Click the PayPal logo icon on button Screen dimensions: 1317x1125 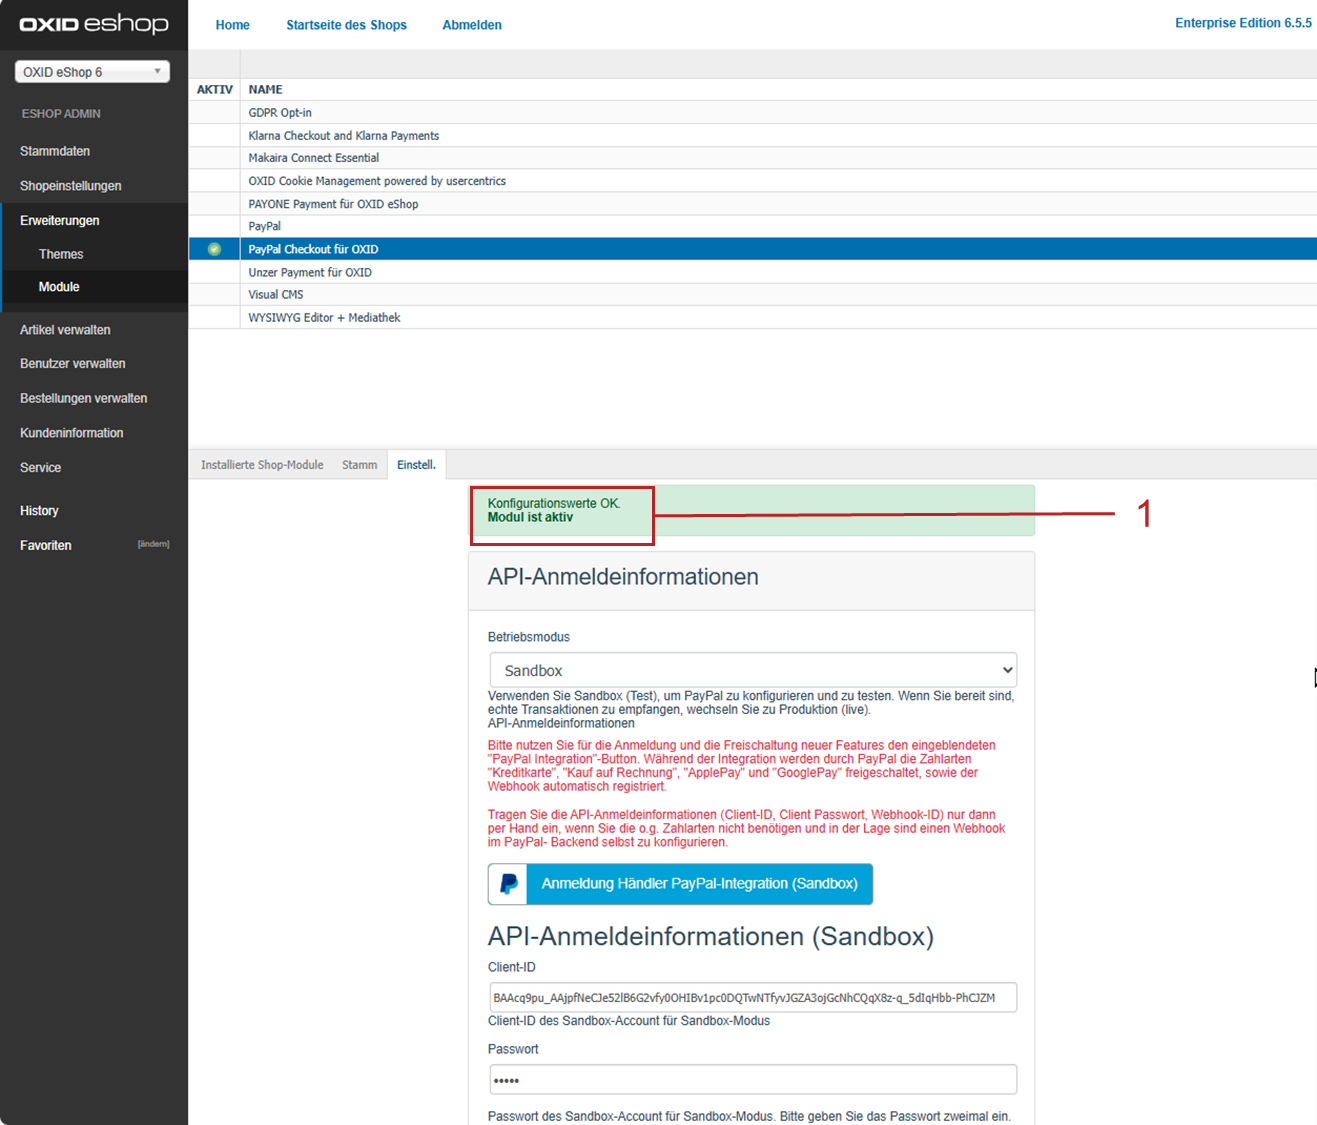click(508, 884)
